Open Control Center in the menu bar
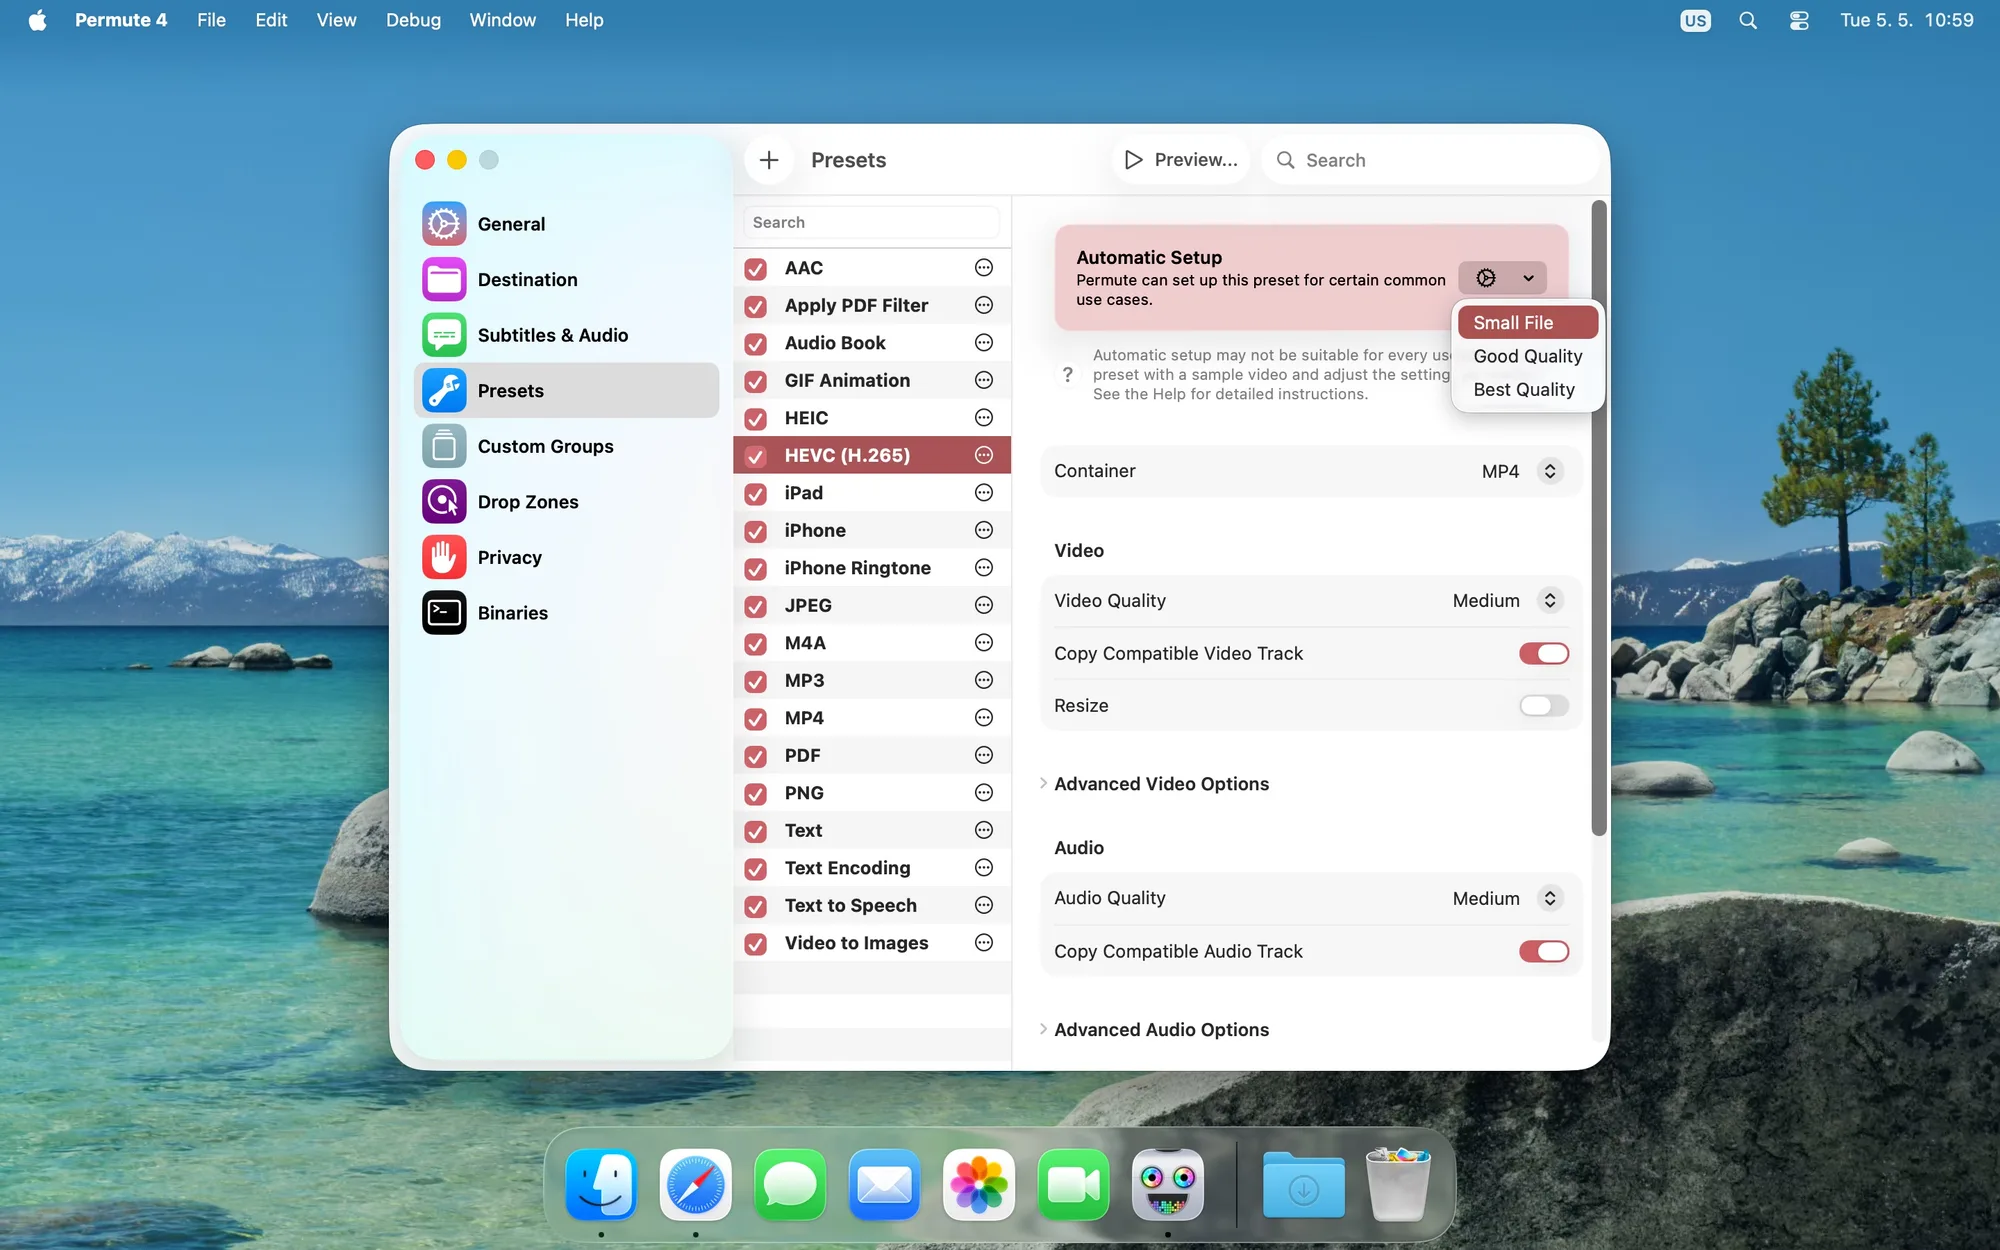The image size is (2000, 1250). (x=1799, y=20)
